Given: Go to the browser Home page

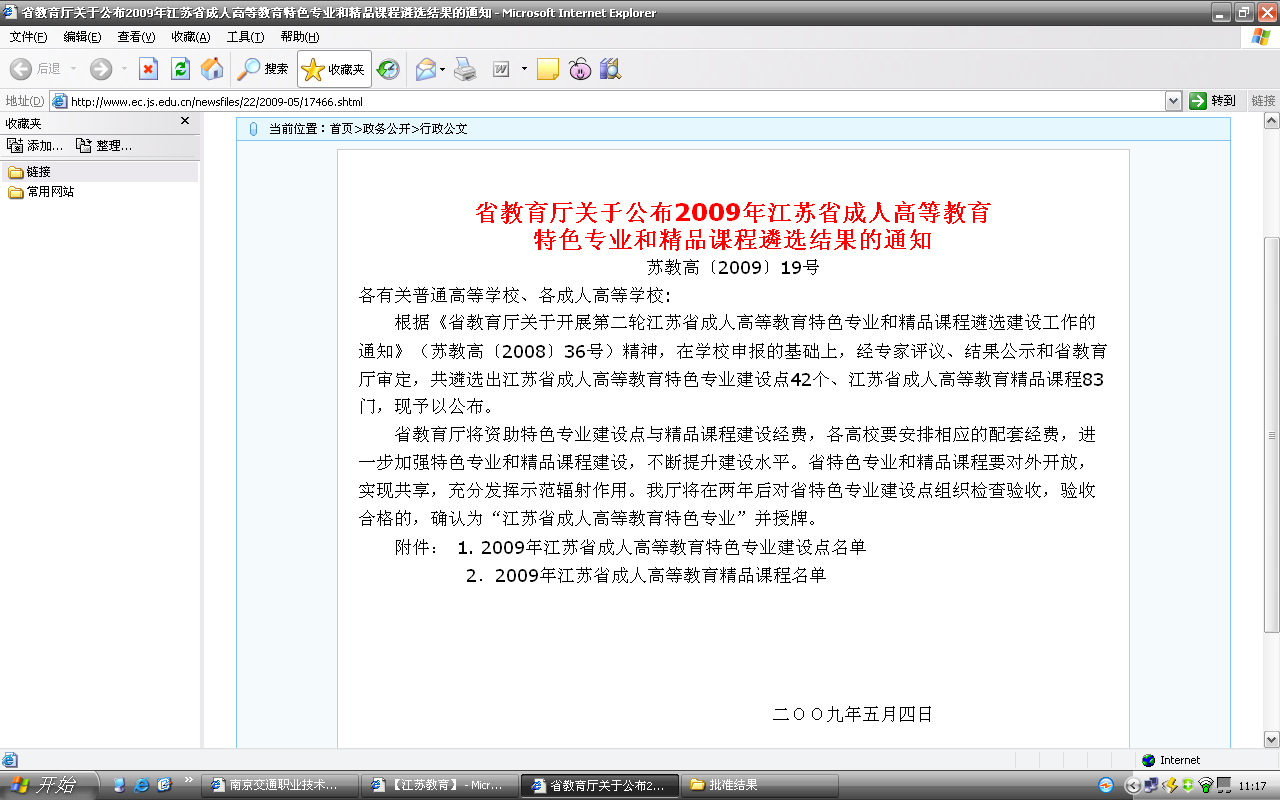Looking at the screenshot, I should [212, 69].
